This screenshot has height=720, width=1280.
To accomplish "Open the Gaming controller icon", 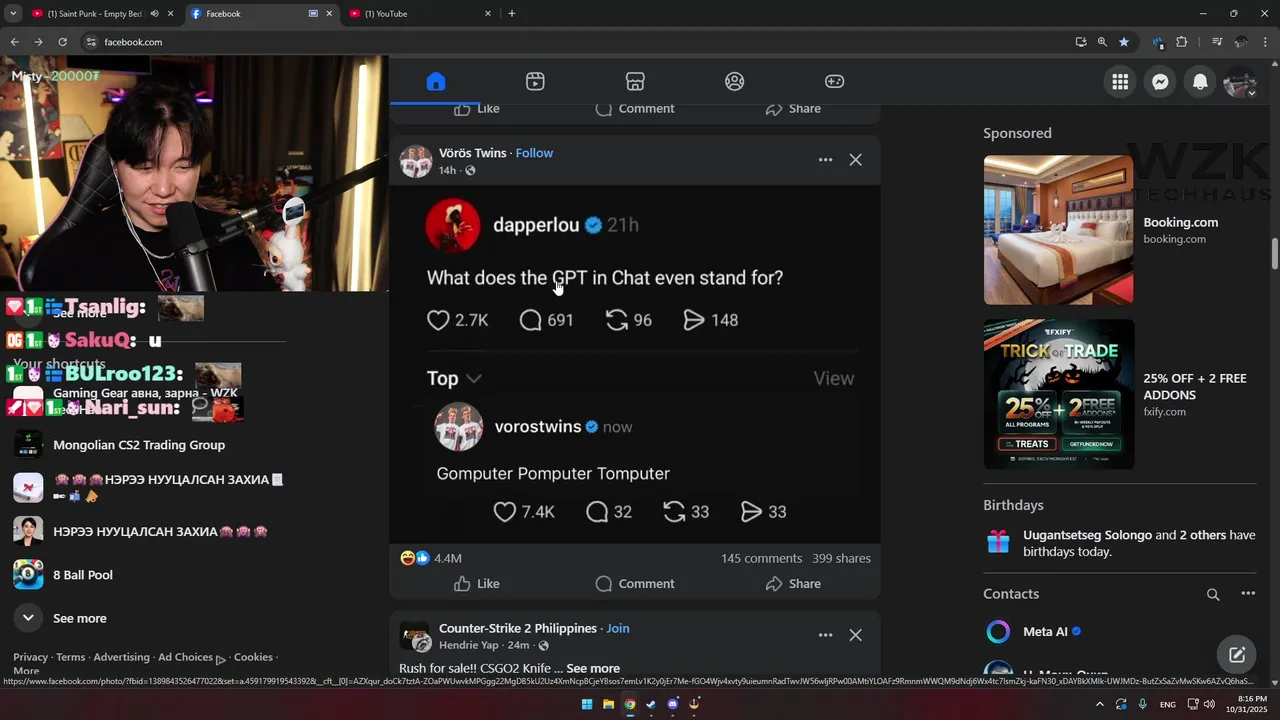I will (834, 82).
